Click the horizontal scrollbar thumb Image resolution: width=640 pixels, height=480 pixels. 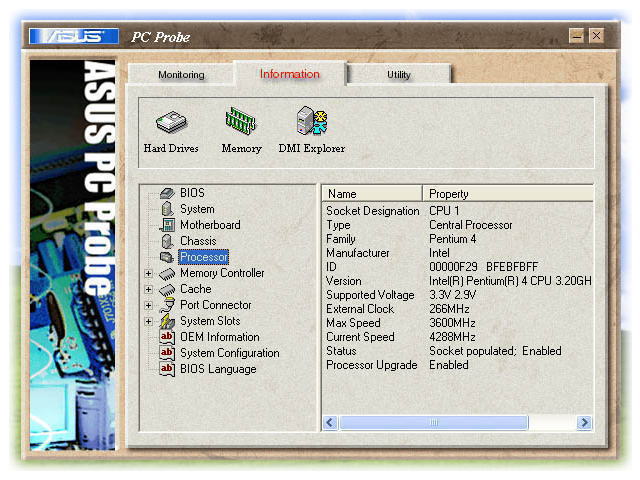(433, 422)
